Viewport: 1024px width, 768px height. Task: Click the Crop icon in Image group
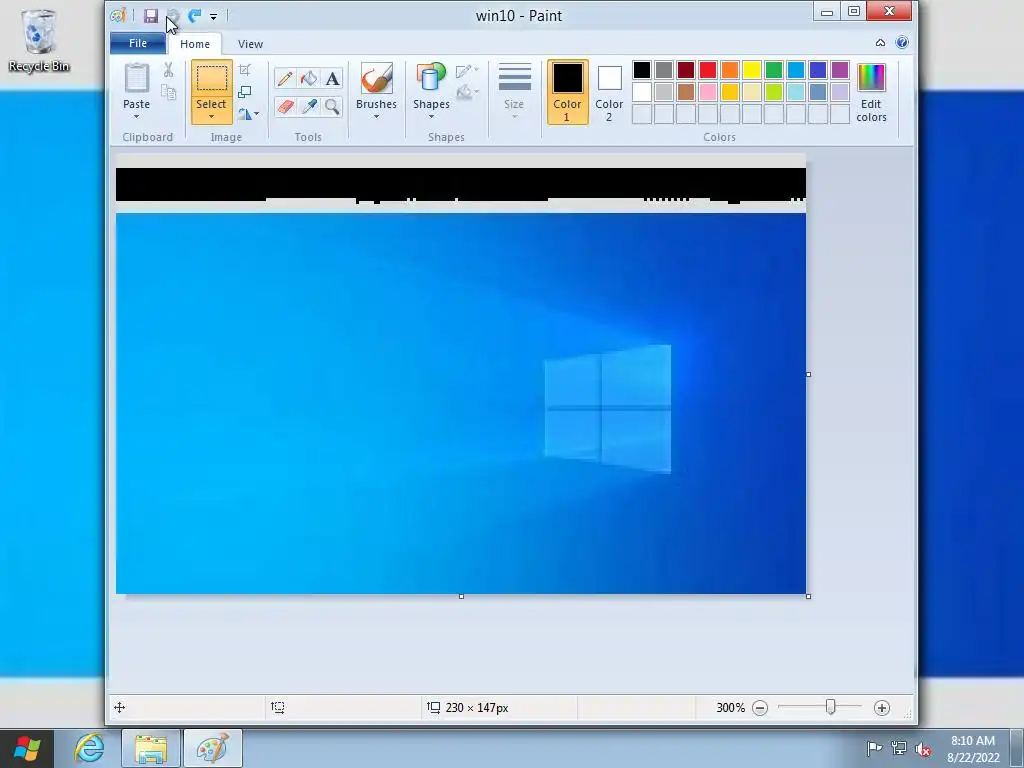tap(245, 70)
